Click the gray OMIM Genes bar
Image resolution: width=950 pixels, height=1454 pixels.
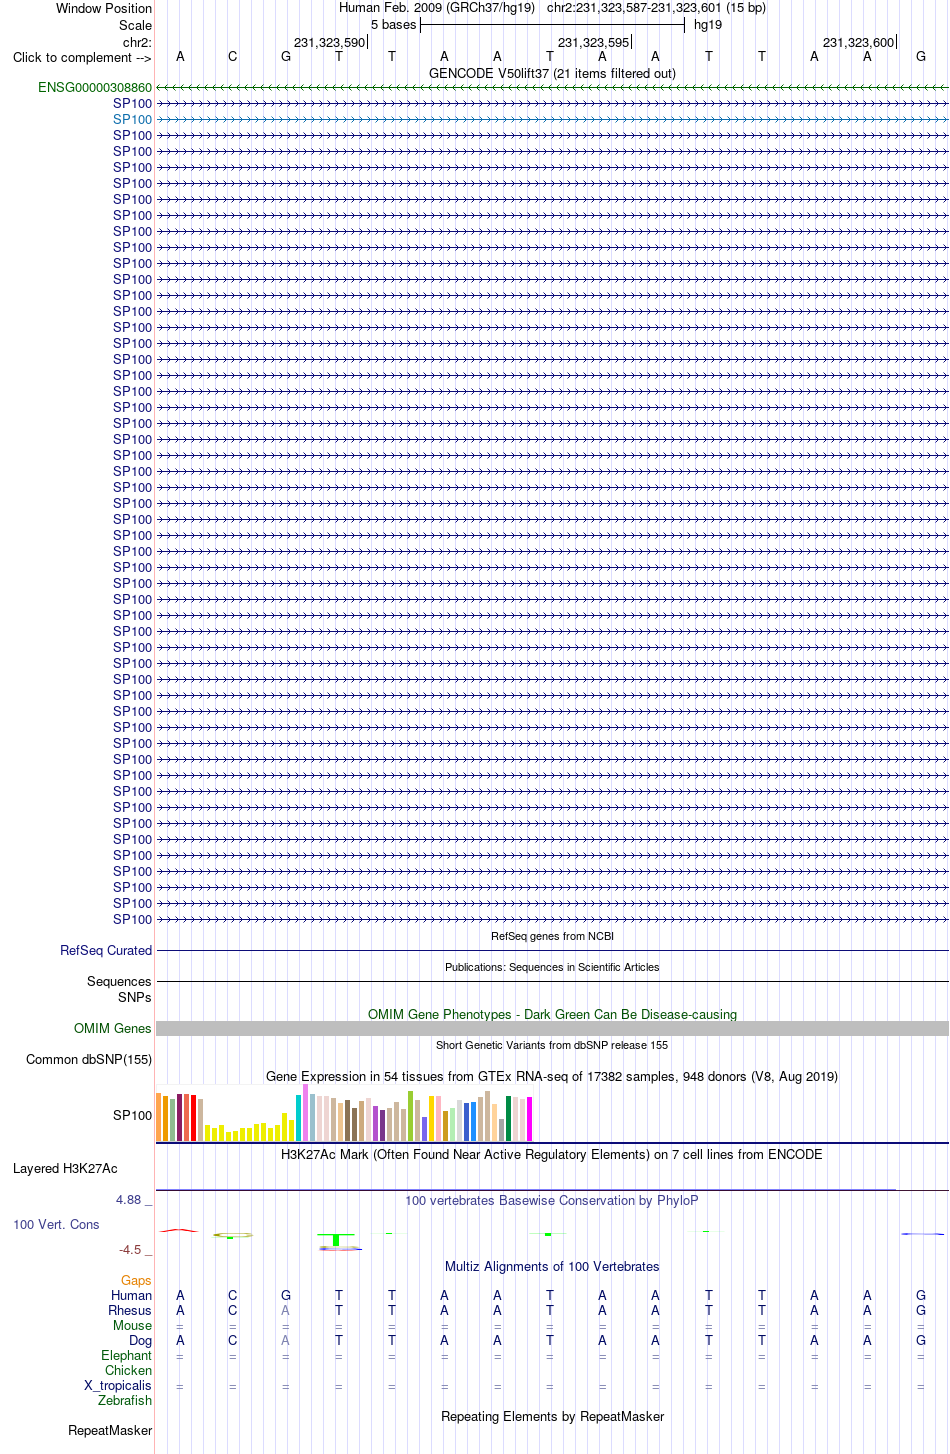[x=552, y=1029]
